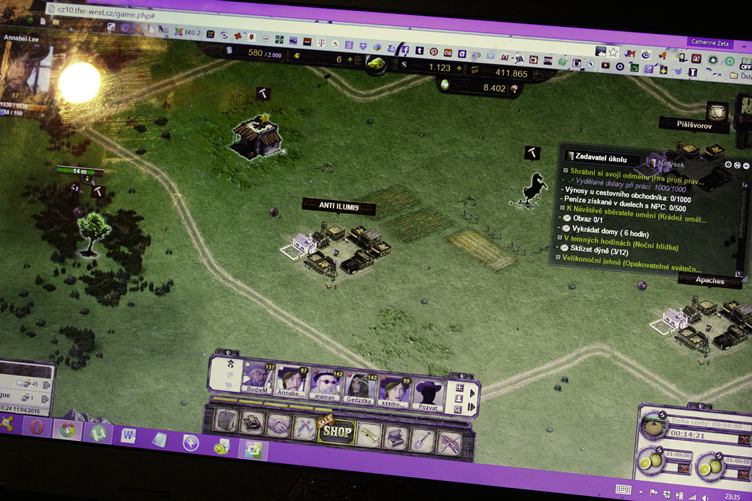Viewport: 752px width, 501px height.
Task: Click the star bookmark icon in address bar
Action: coord(613,51)
